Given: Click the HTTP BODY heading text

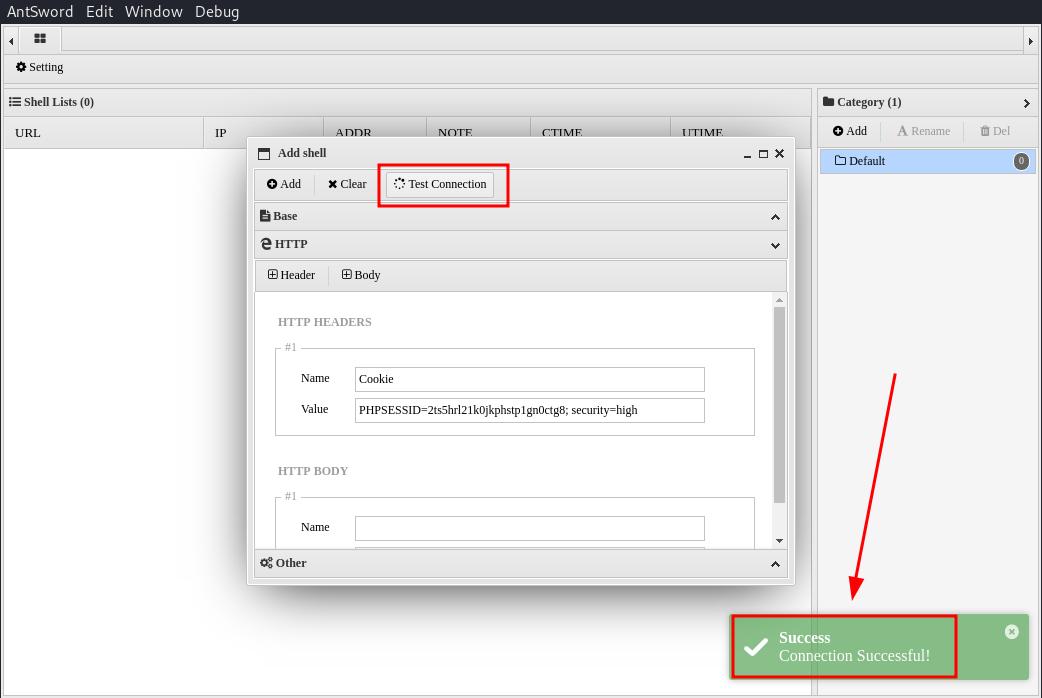Looking at the screenshot, I should 312,471.
